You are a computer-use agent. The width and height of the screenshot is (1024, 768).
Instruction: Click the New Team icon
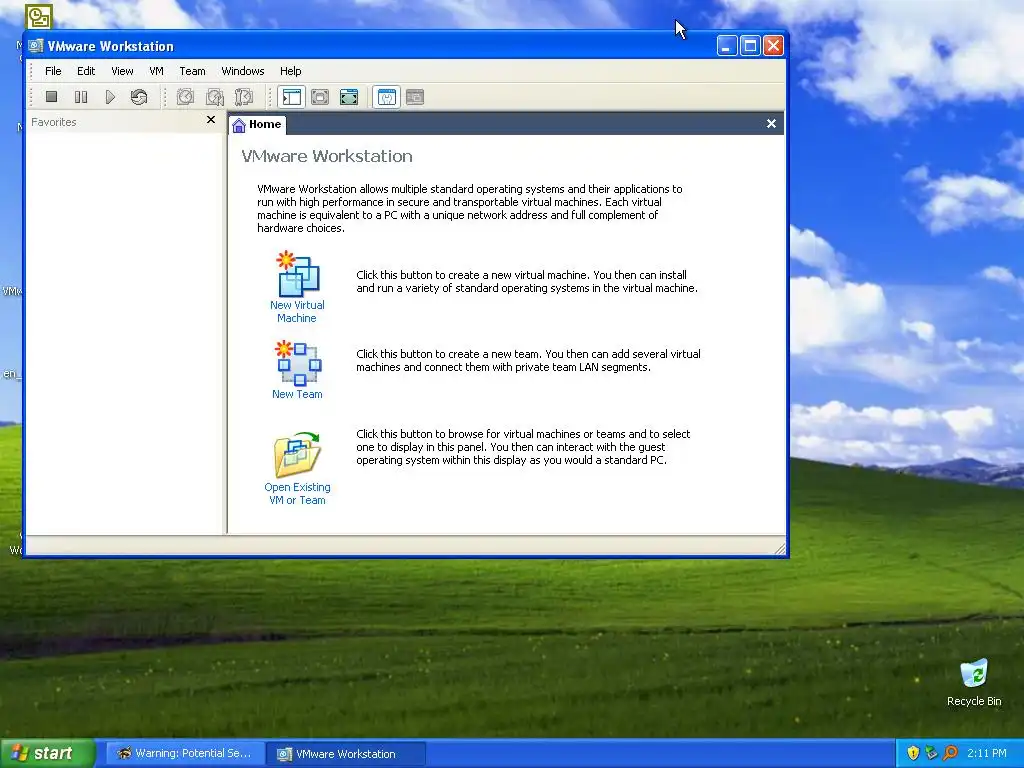tap(298, 363)
